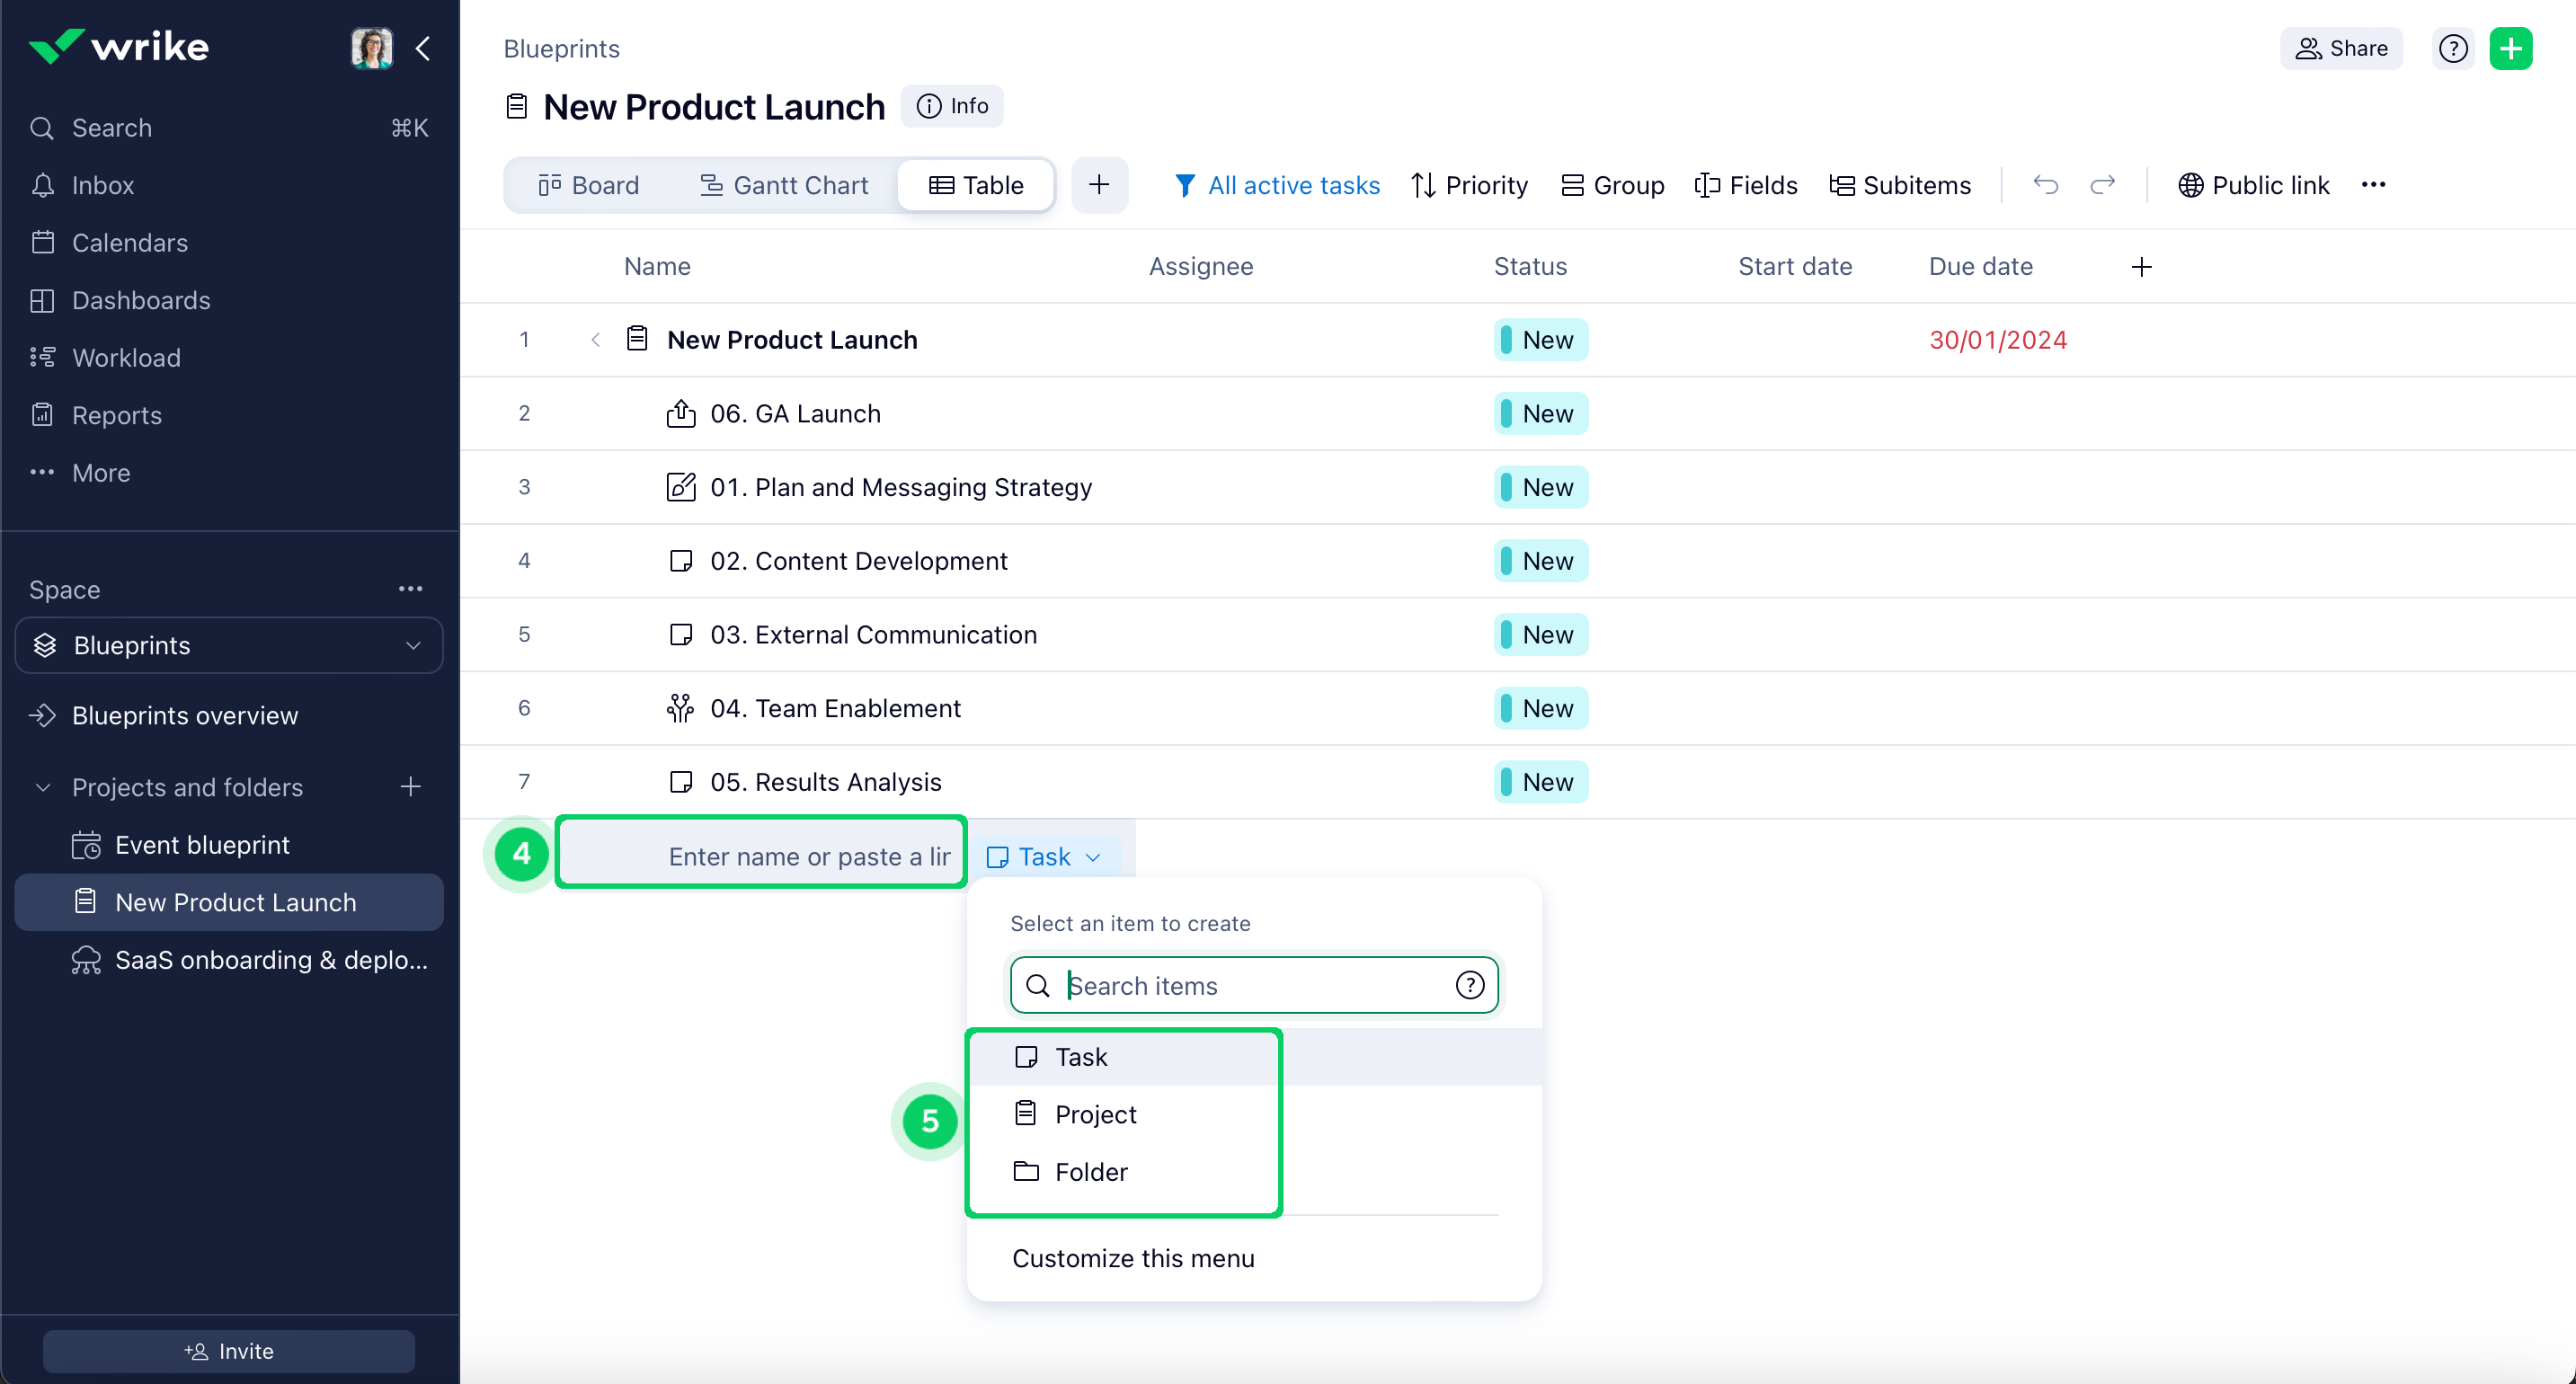This screenshot has height=1384, width=2576.
Task: Collapse the Projects and folders section
Action: click(43, 787)
